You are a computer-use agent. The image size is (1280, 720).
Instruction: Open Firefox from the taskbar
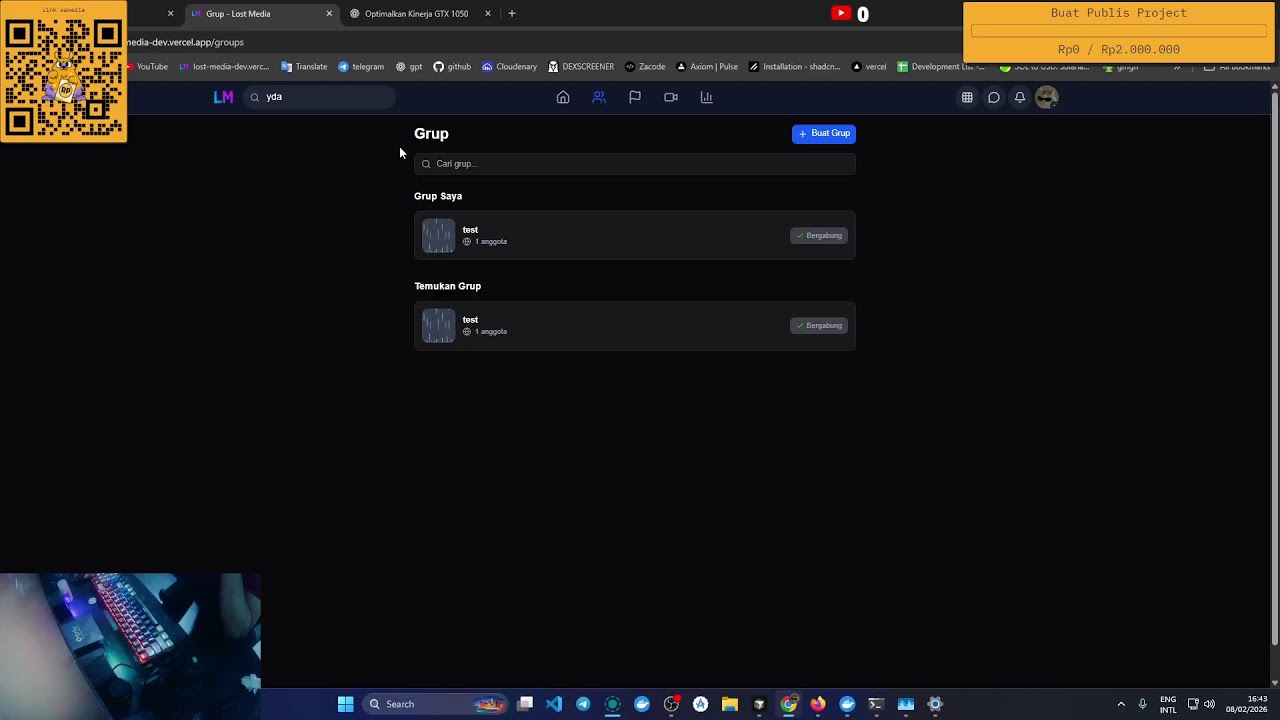(818, 704)
